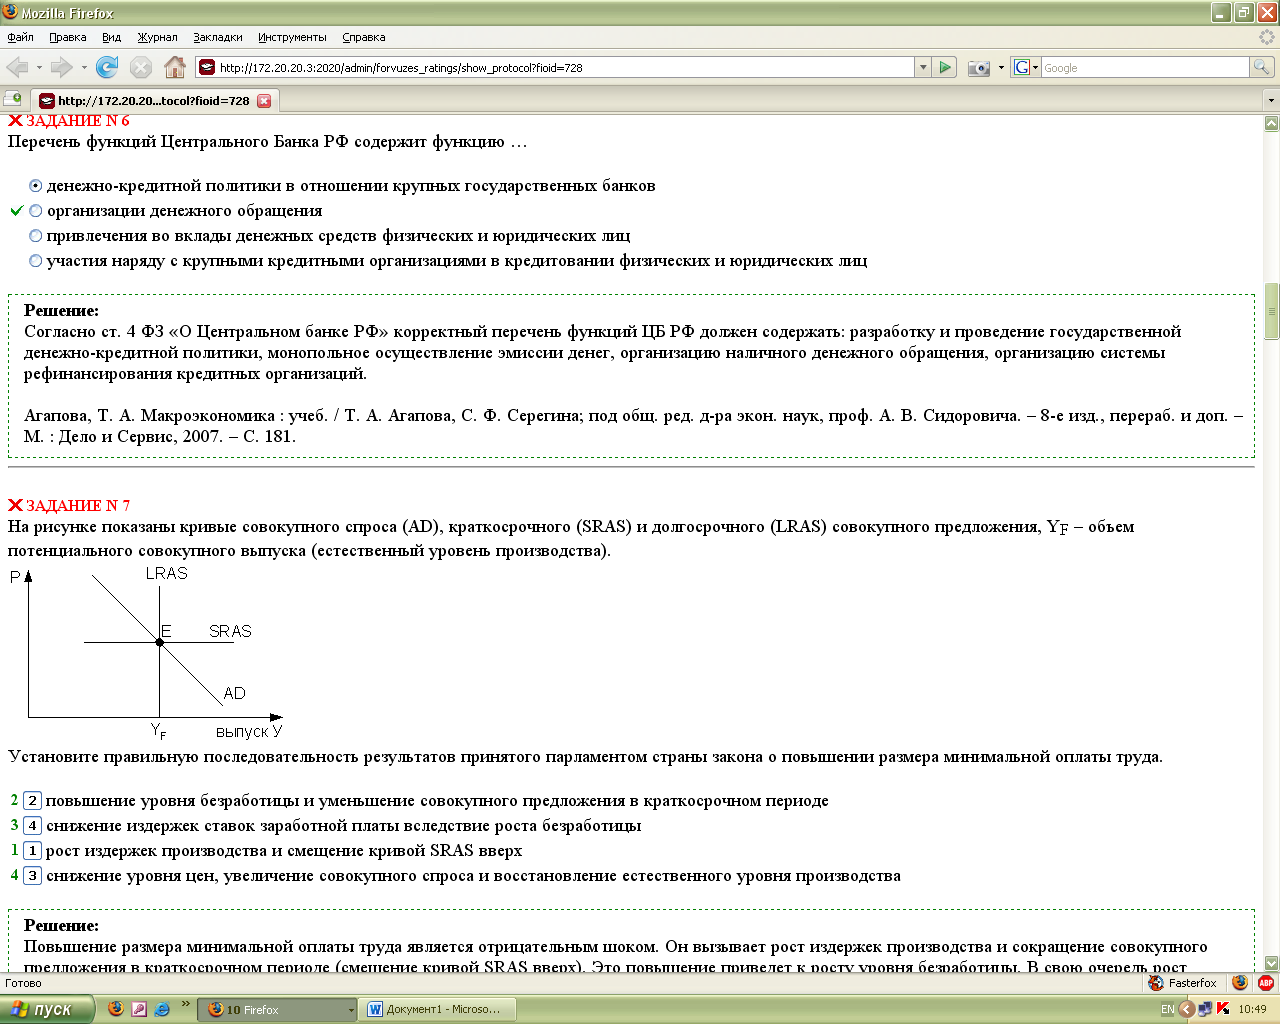Open the Вид menu

[111, 37]
